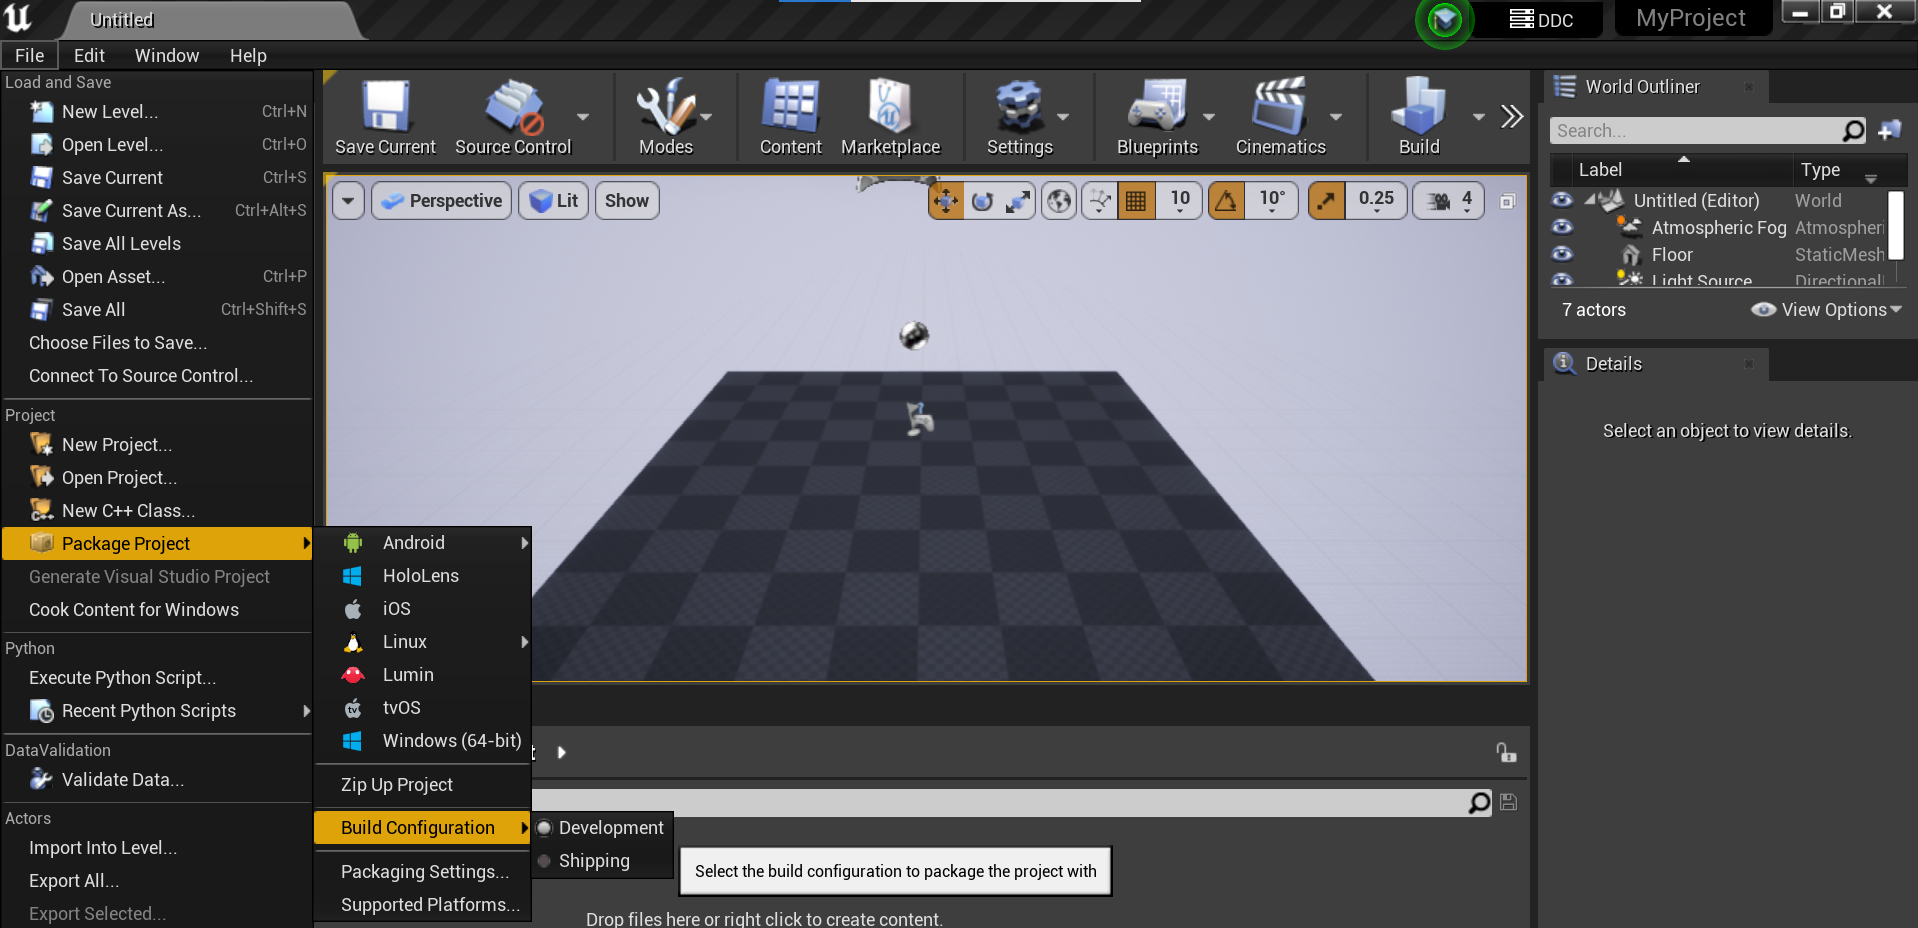Click the World Outliner search field

1696,131
